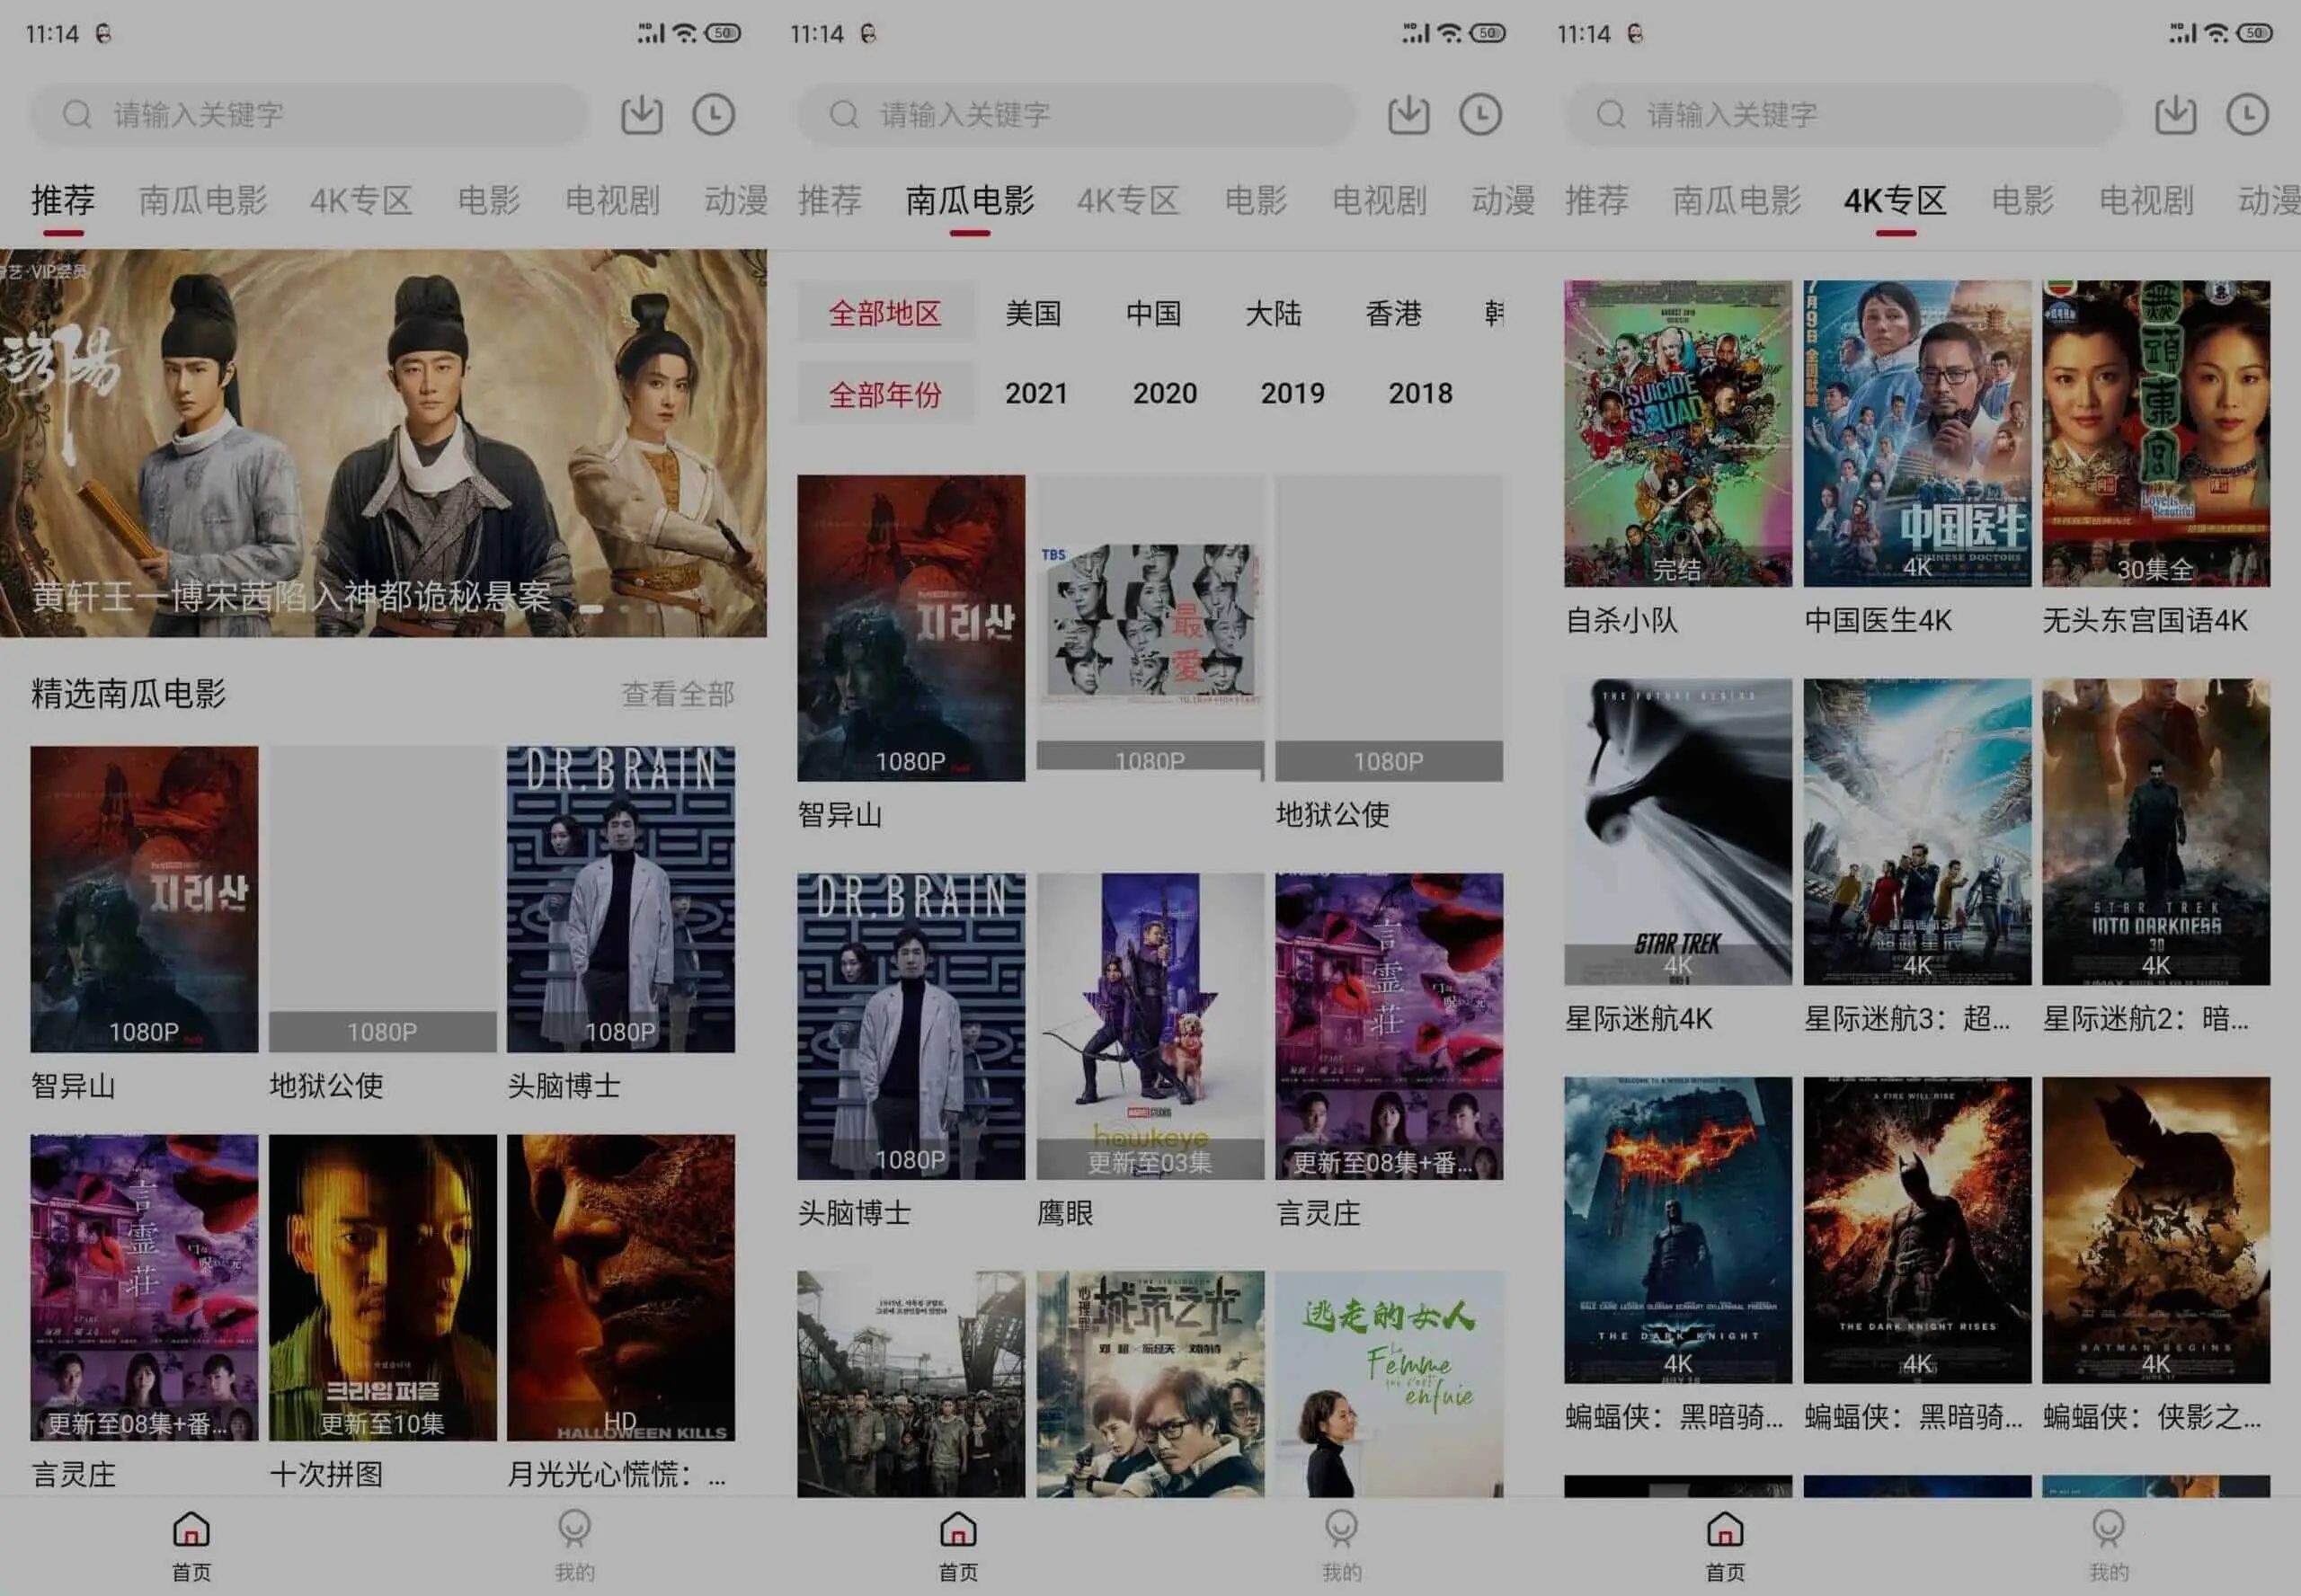
Task: Tap 查看全部 link beside 精选南瓜电影
Action: point(678,694)
